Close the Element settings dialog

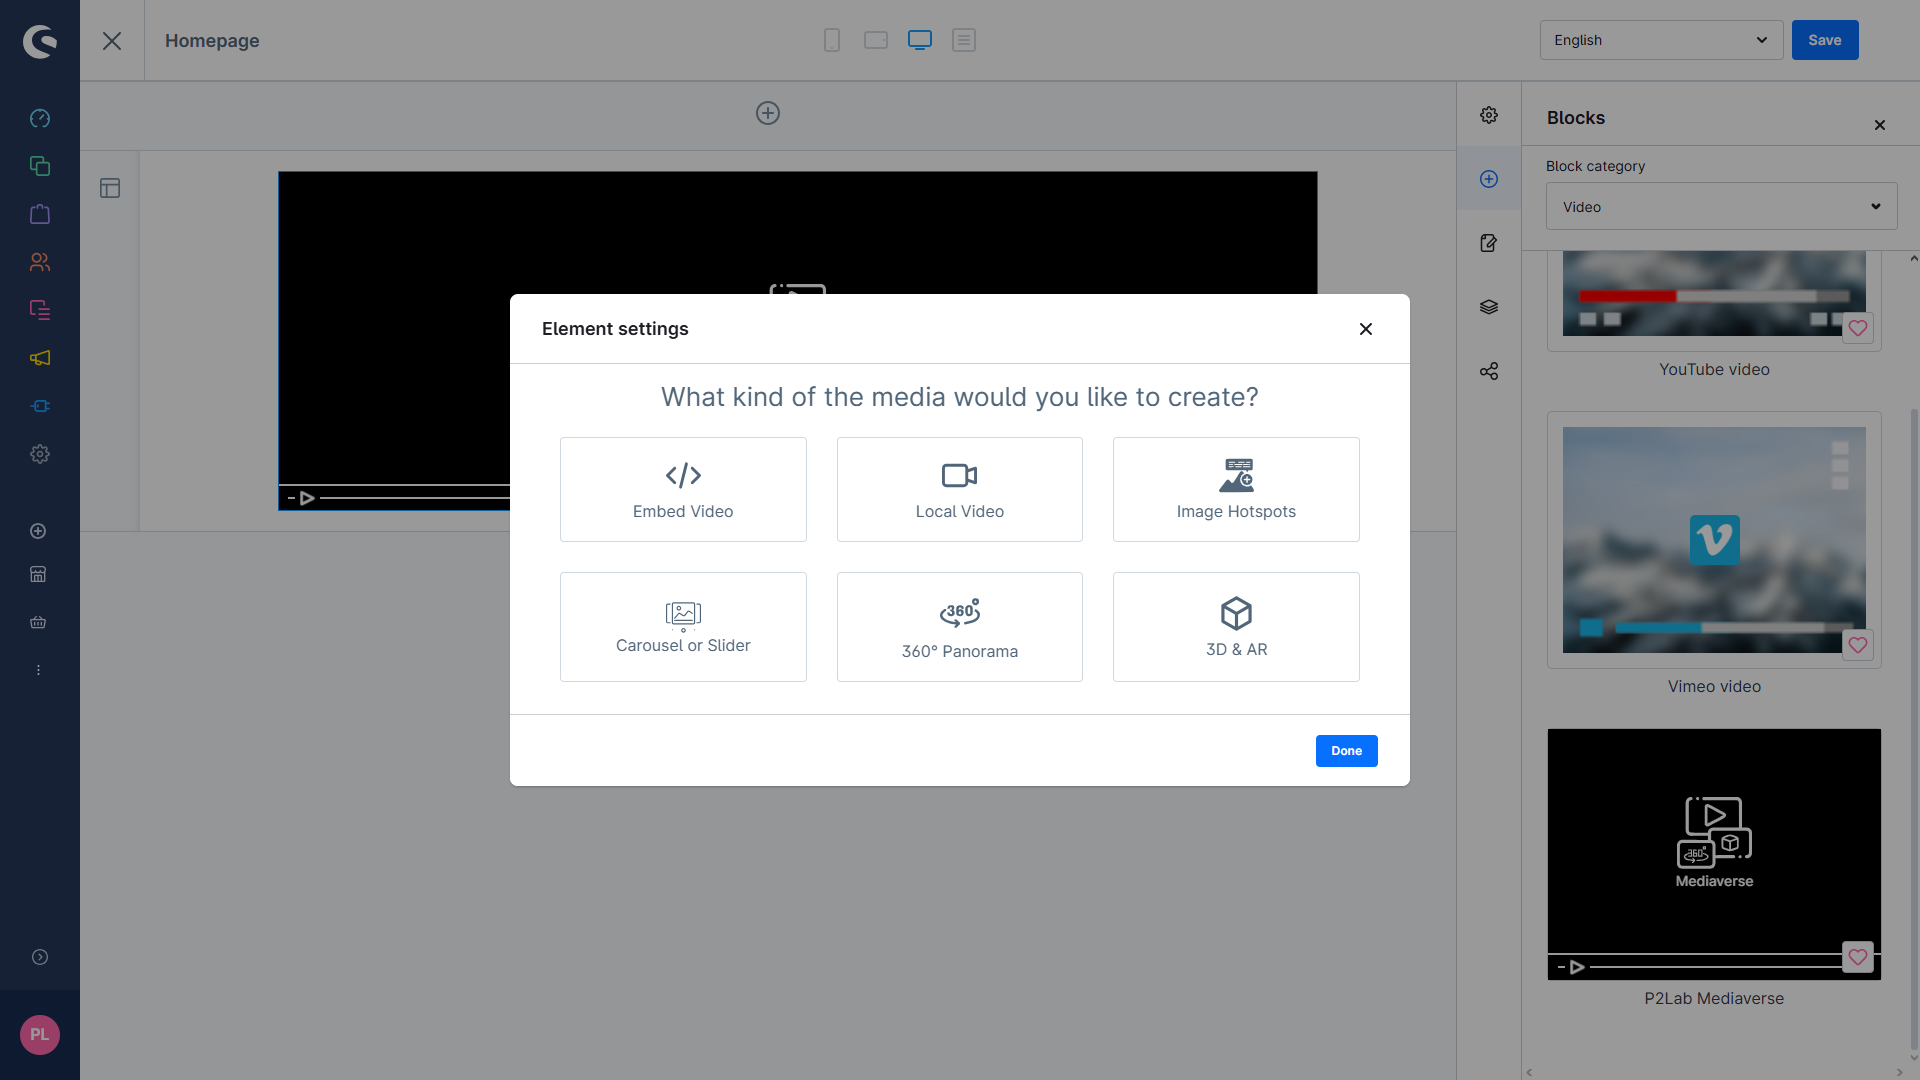(x=1366, y=329)
